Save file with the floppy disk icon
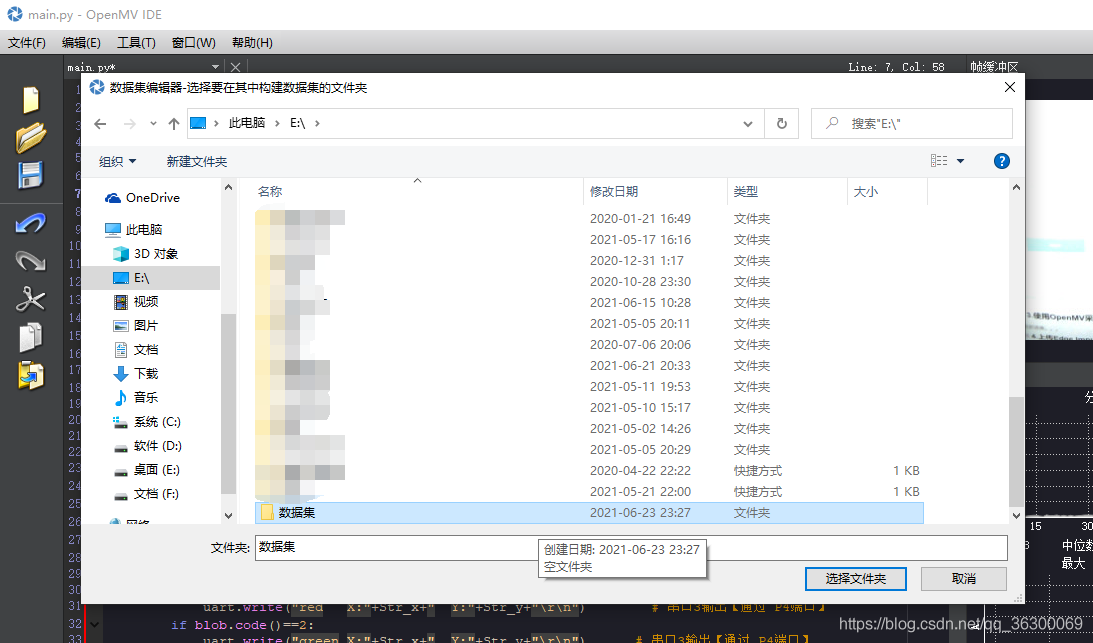 click(x=30, y=175)
